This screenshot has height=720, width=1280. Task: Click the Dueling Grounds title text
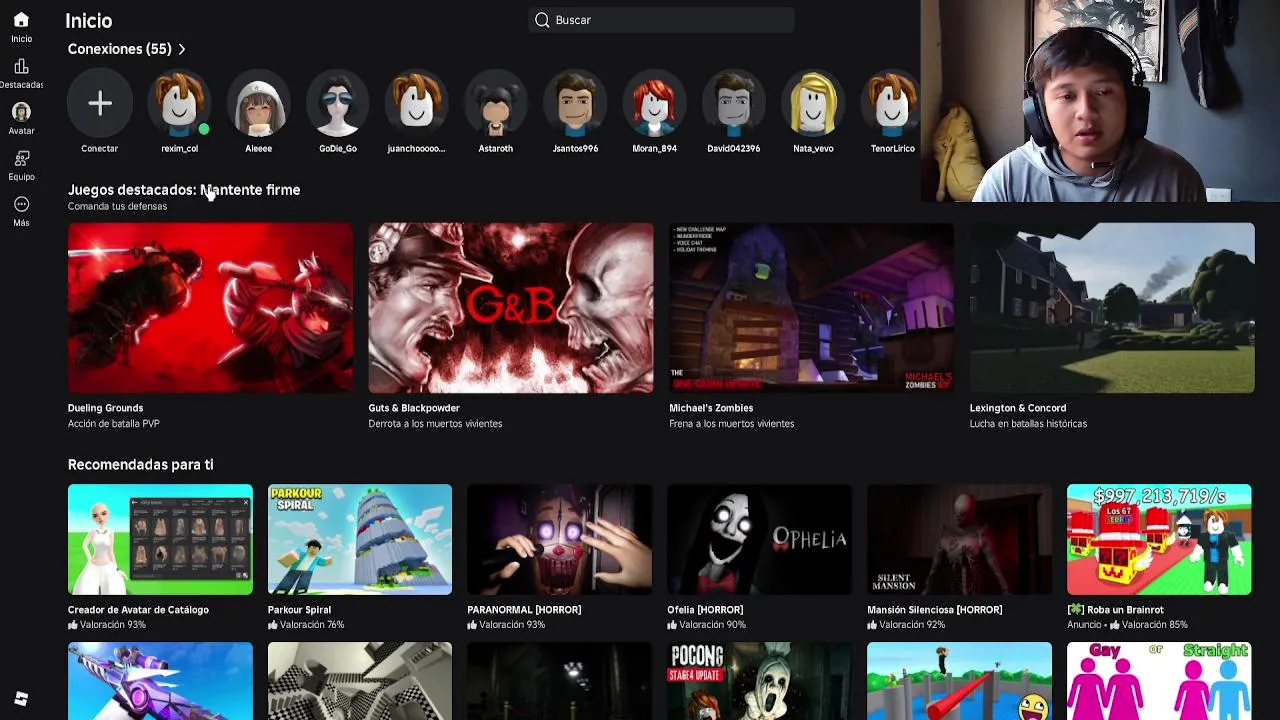point(105,408)
